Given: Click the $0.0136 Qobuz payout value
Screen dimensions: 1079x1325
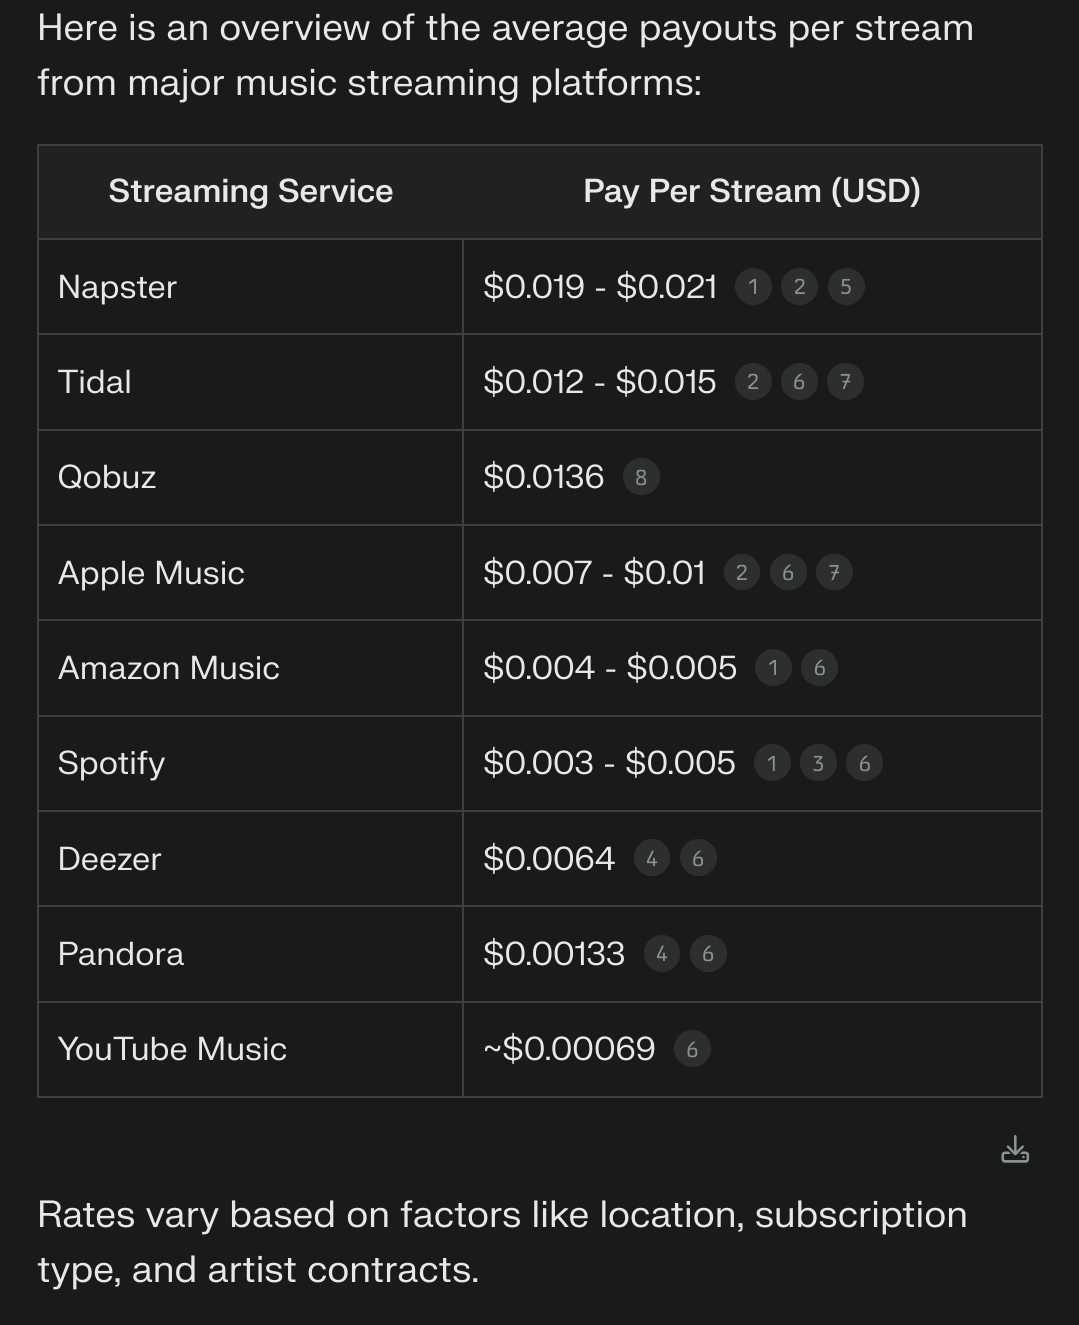Looking at the screenshot, I should click(x=543, y=477).
